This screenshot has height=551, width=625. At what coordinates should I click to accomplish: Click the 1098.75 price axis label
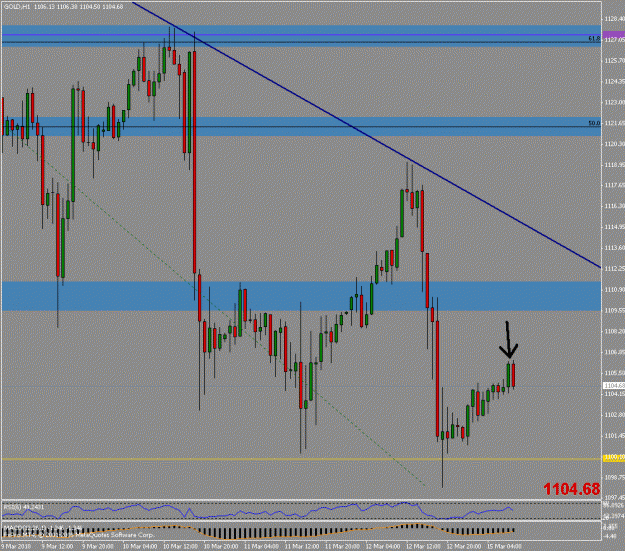614,477
